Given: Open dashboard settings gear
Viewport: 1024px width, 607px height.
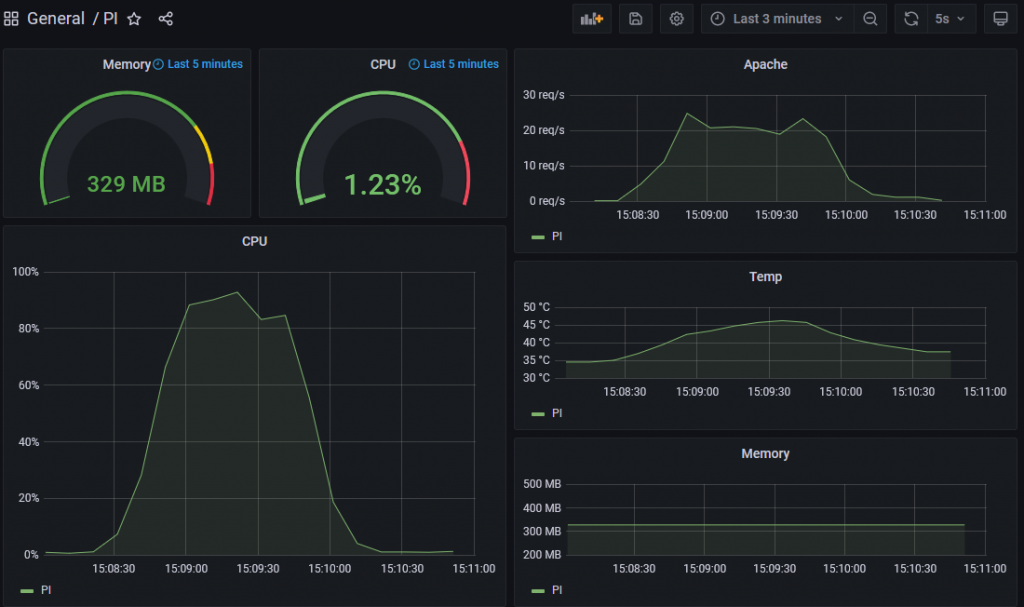Looking at the screenshot, I should [677, 19].
